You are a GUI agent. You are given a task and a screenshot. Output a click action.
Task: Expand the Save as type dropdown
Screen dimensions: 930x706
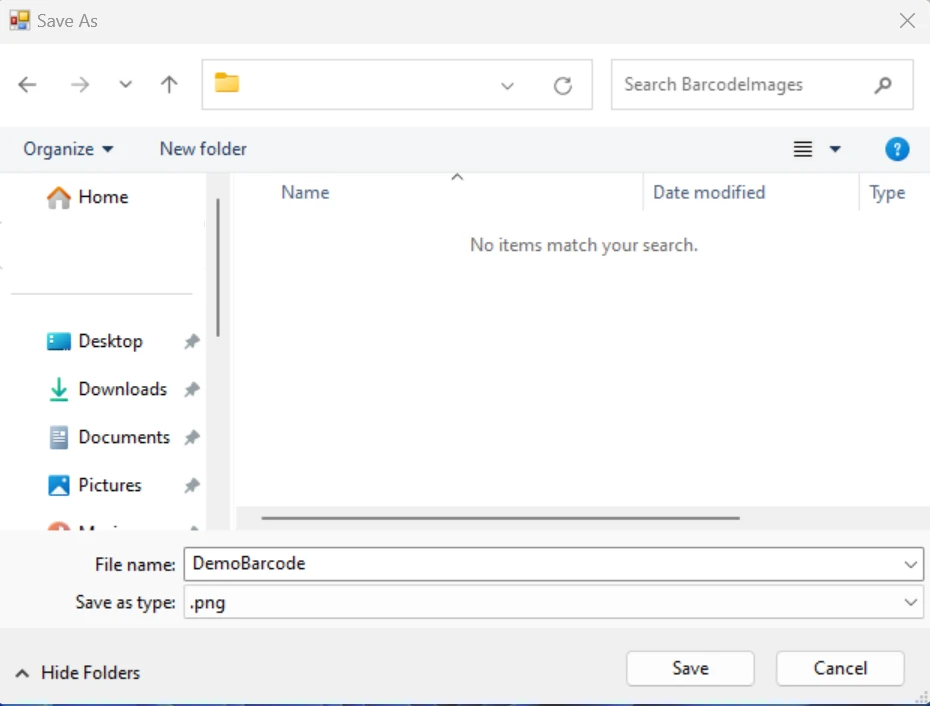(x=910, y=602)
